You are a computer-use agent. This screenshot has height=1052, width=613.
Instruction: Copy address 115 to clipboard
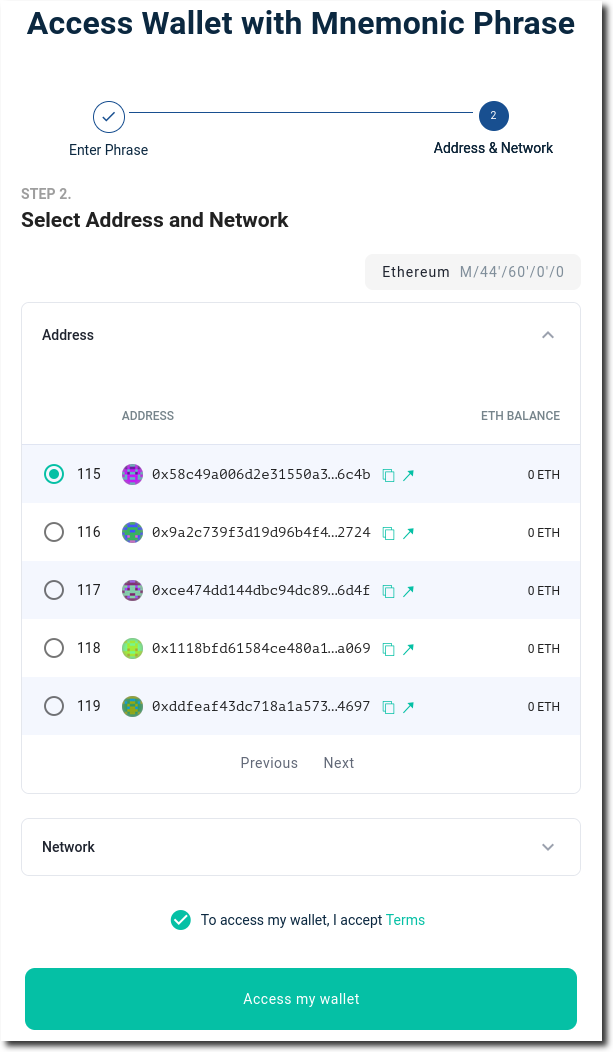tap(388, 475)
